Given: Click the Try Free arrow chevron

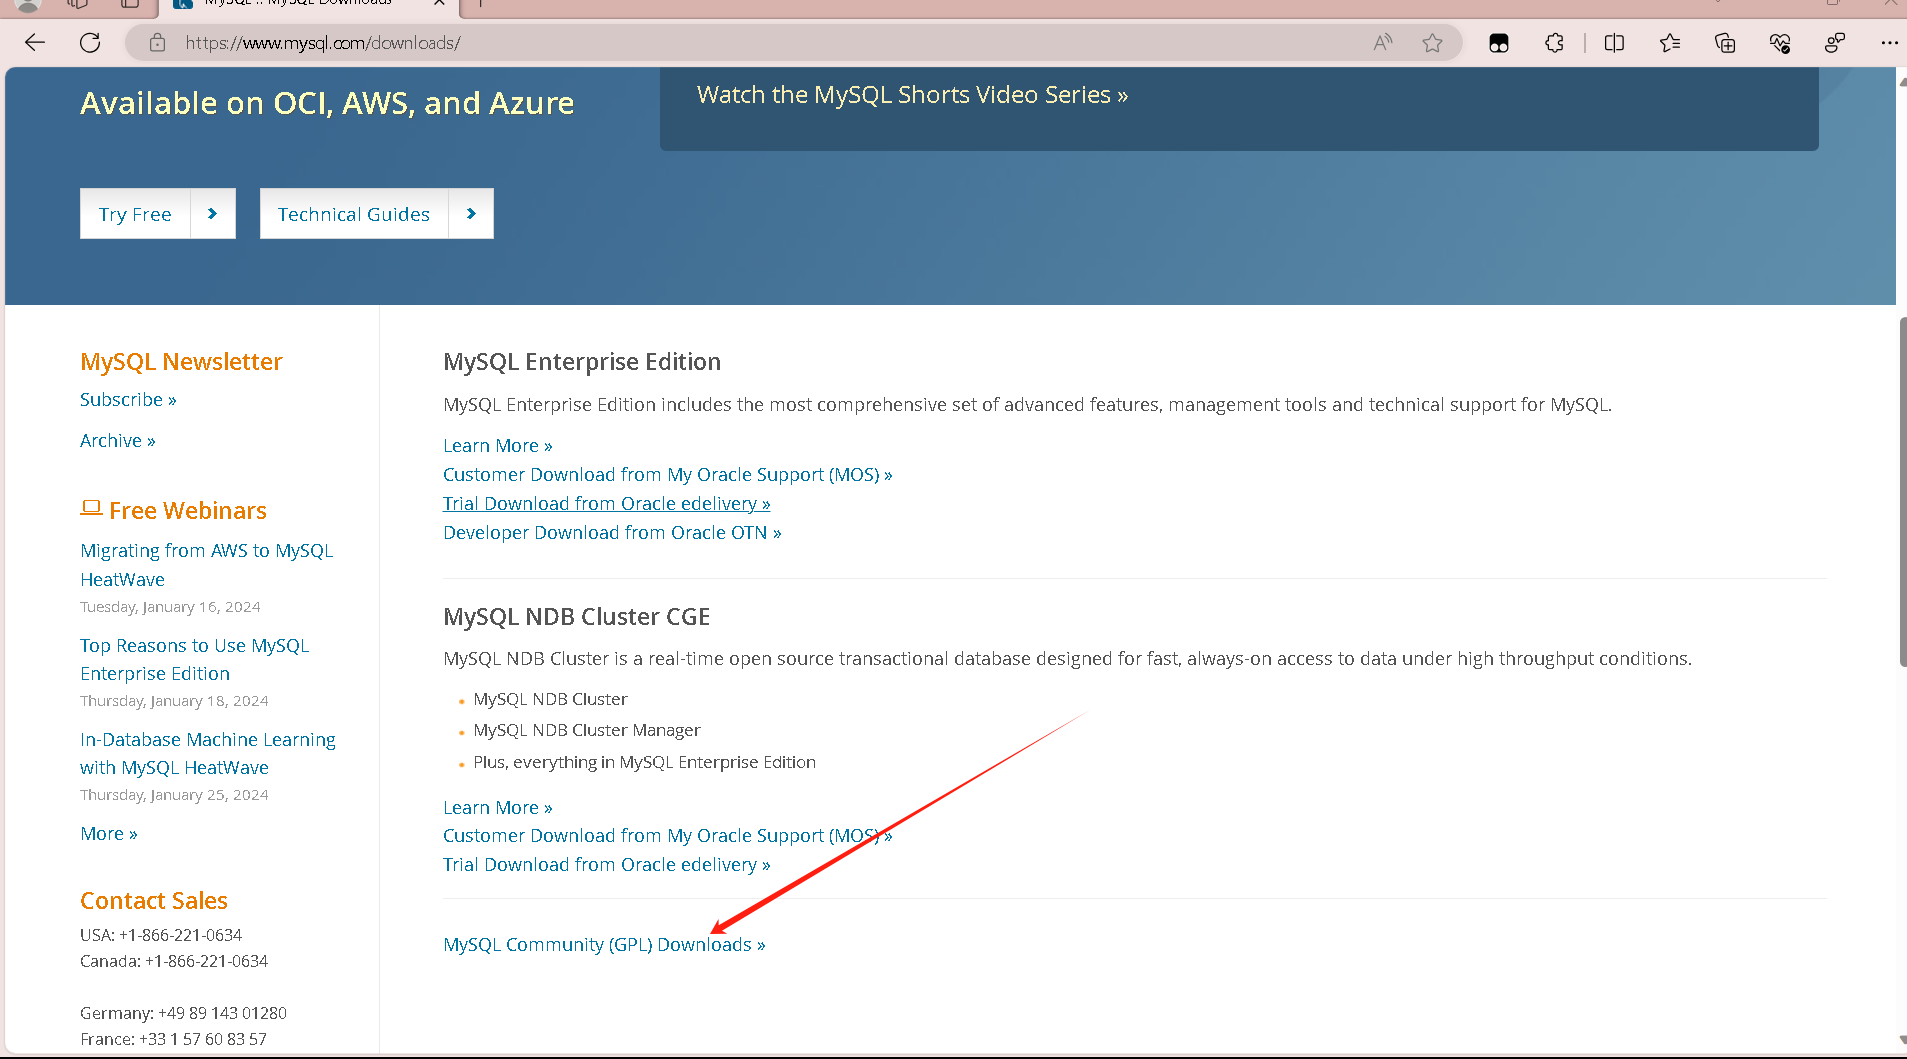Looking at the screenshot, I should point(212,213).
